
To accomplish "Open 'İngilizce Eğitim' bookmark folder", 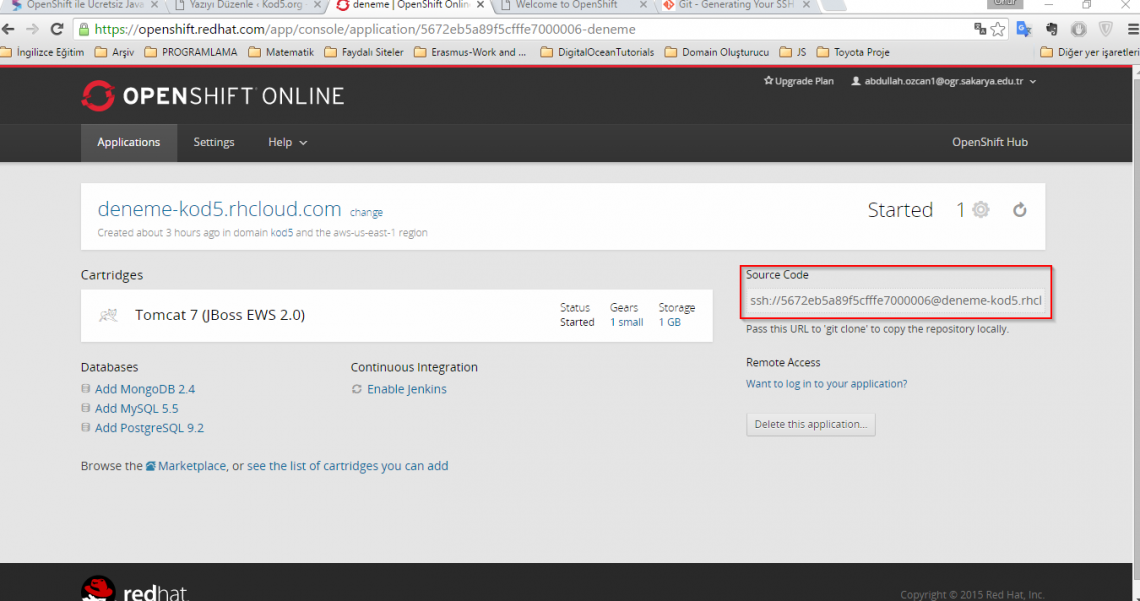I will pyautogui.click(x=43, y=52).
